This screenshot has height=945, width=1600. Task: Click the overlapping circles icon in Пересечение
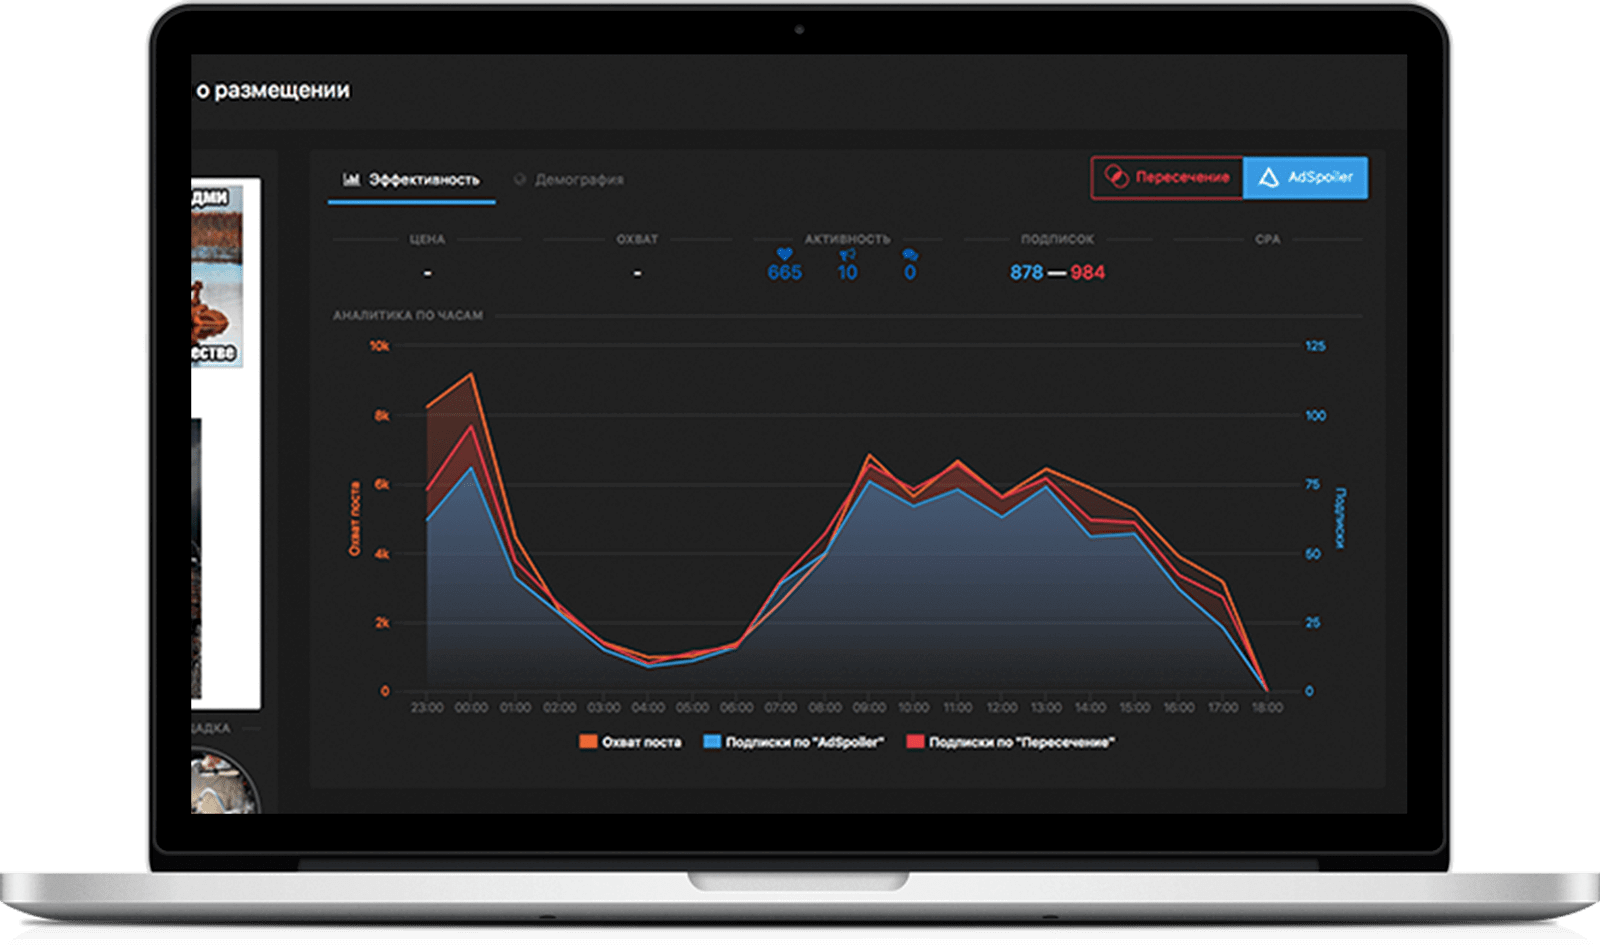tap(1115, 177)
